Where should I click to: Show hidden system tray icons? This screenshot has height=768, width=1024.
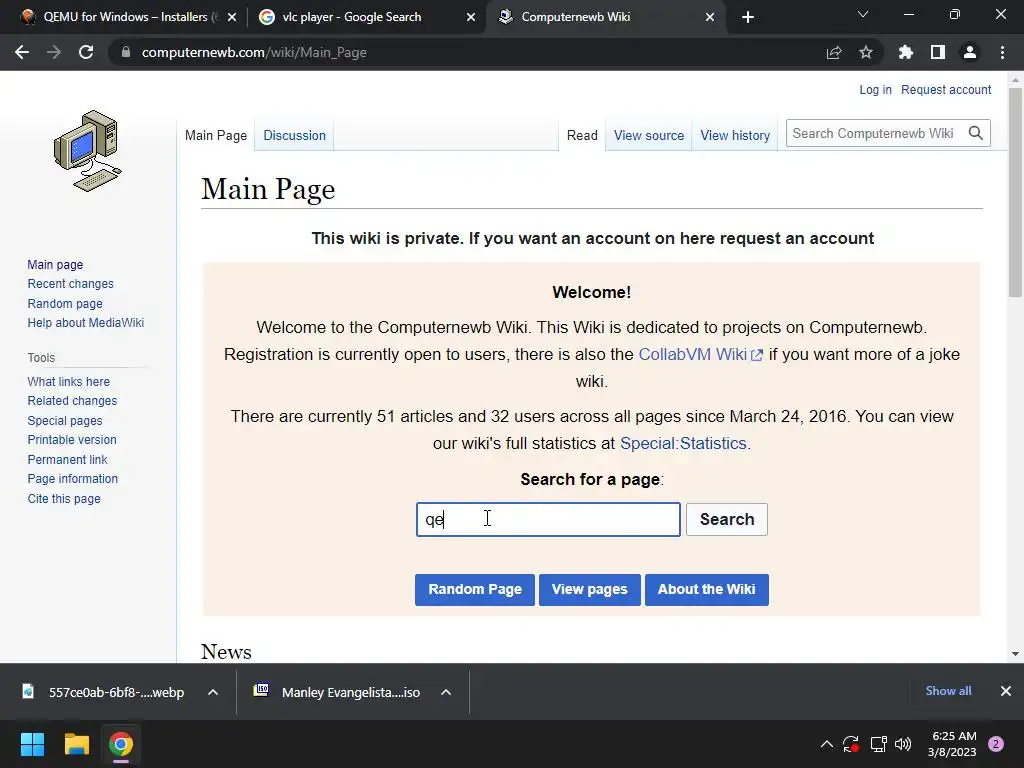(x=826, y=744)
